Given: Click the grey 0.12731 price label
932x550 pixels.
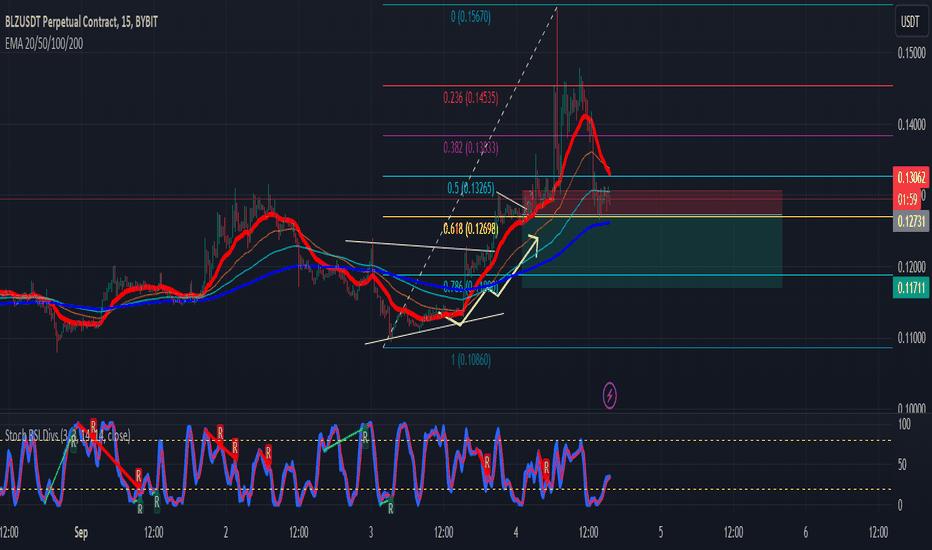Looking at the screenshot, I should coord(911,221).
